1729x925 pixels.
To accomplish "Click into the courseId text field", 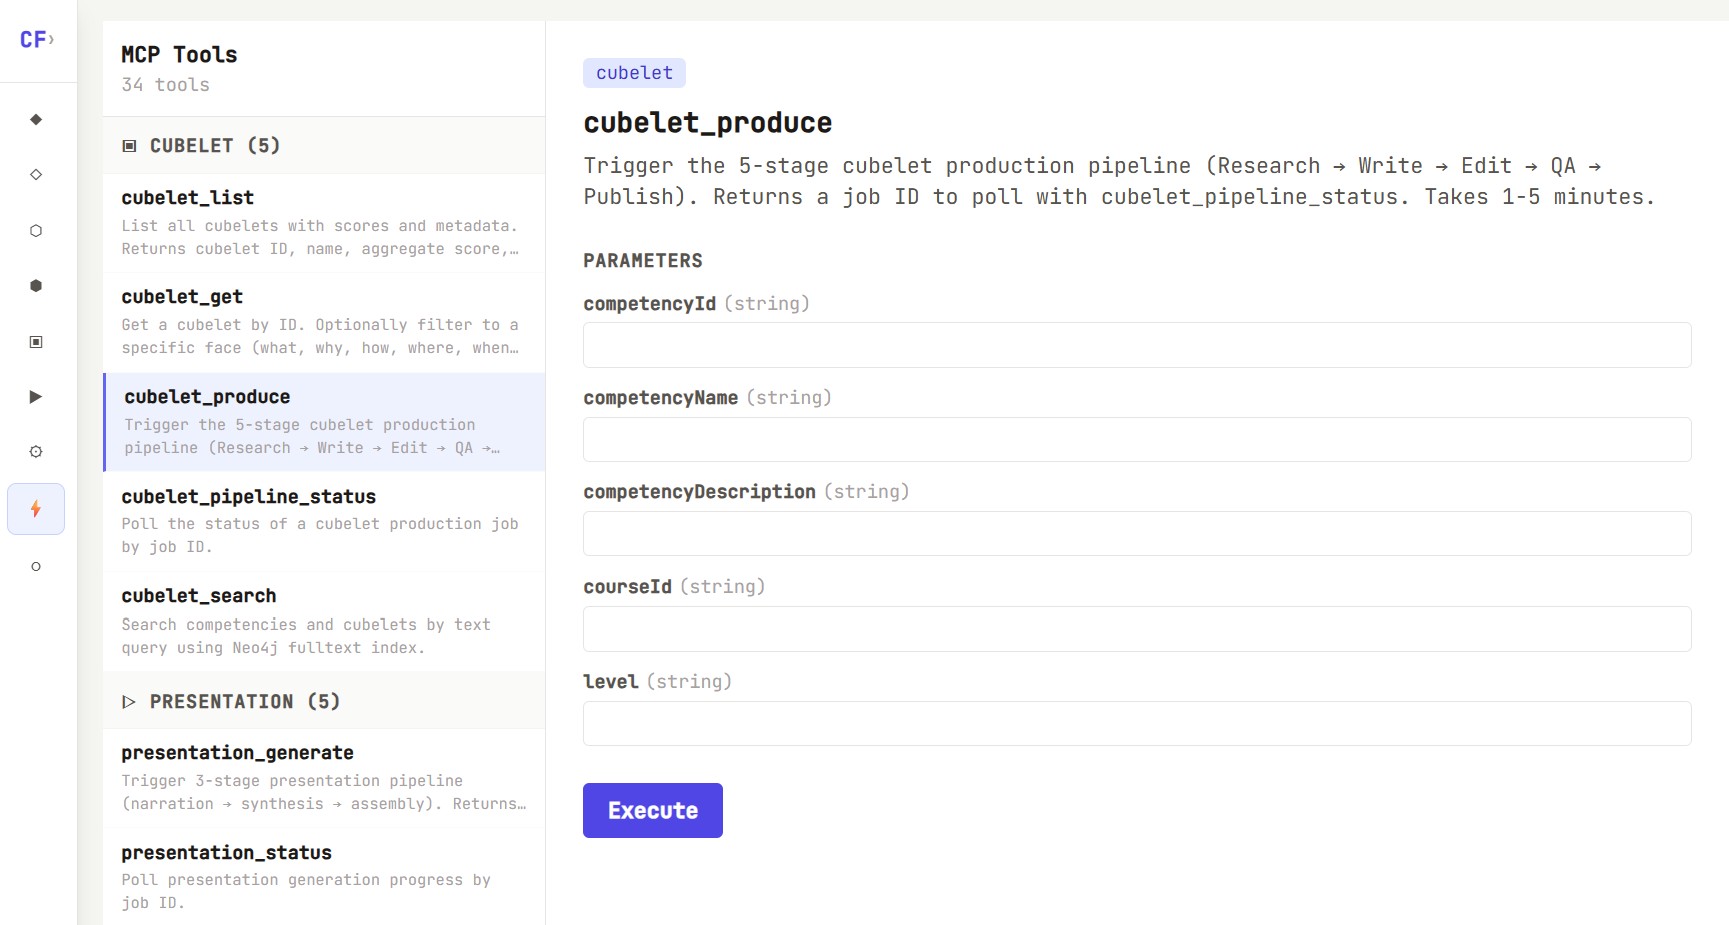I will click(1137, 629).
